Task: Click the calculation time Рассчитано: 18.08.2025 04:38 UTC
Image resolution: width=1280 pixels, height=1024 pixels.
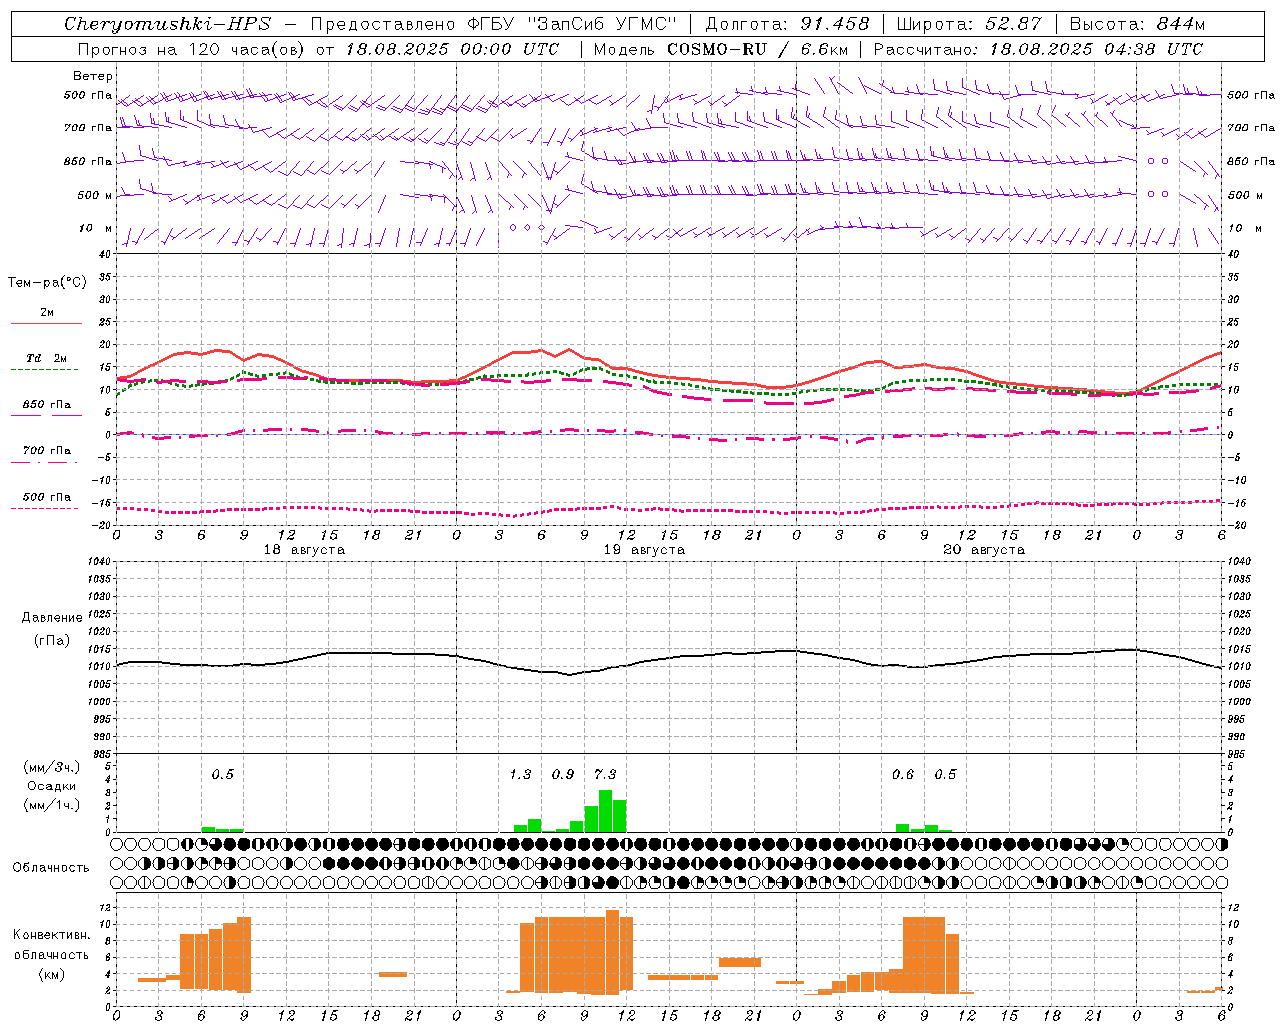Action: point(1038,49)
